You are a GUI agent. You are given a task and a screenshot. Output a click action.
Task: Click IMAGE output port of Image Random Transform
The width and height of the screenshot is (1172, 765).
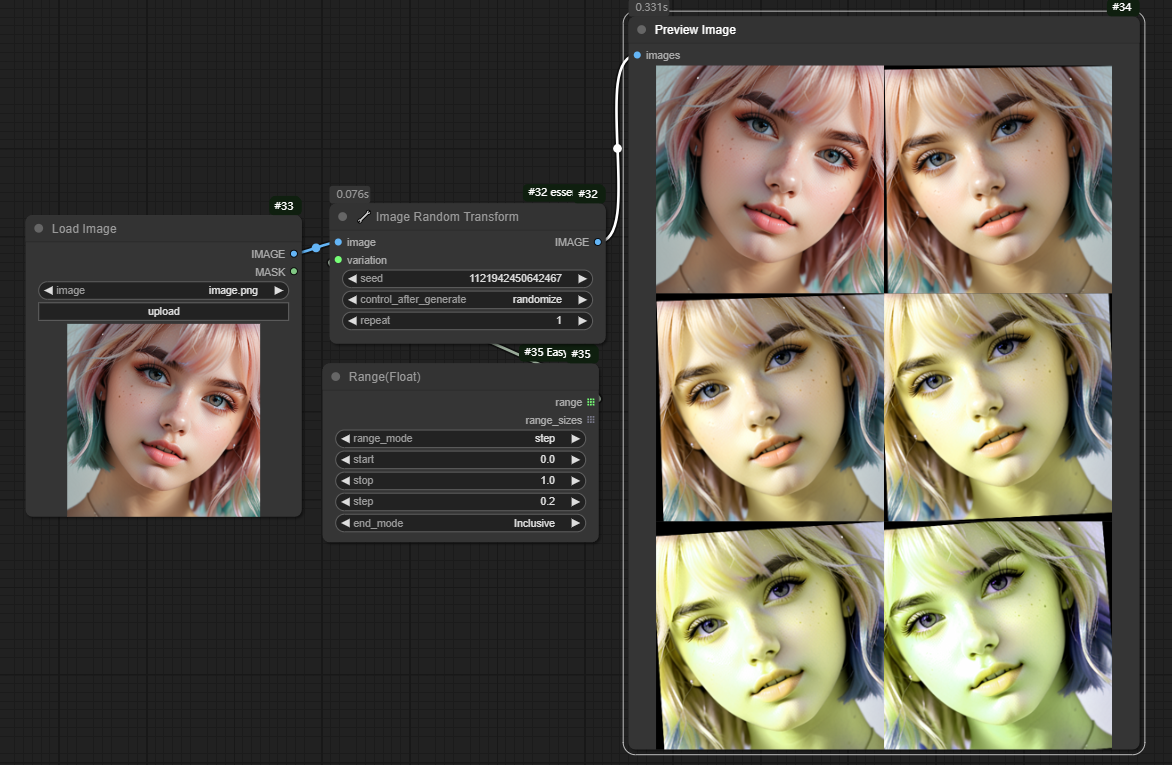click(598, 242)
